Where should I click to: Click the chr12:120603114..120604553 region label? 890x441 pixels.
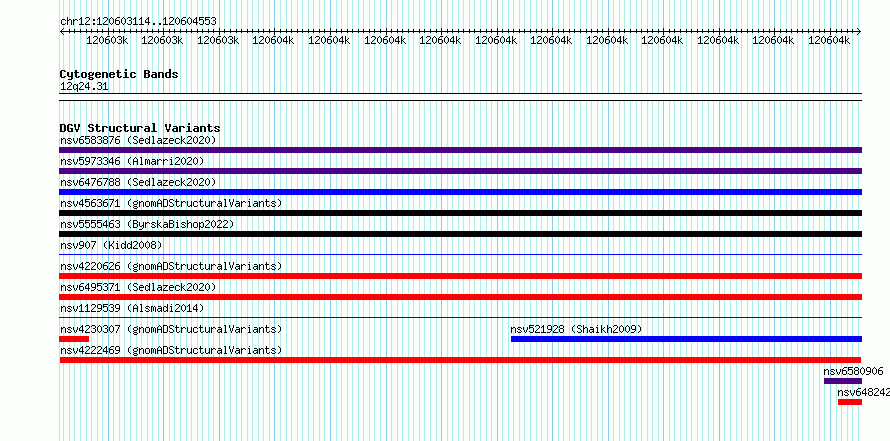(x=138, y=21)
